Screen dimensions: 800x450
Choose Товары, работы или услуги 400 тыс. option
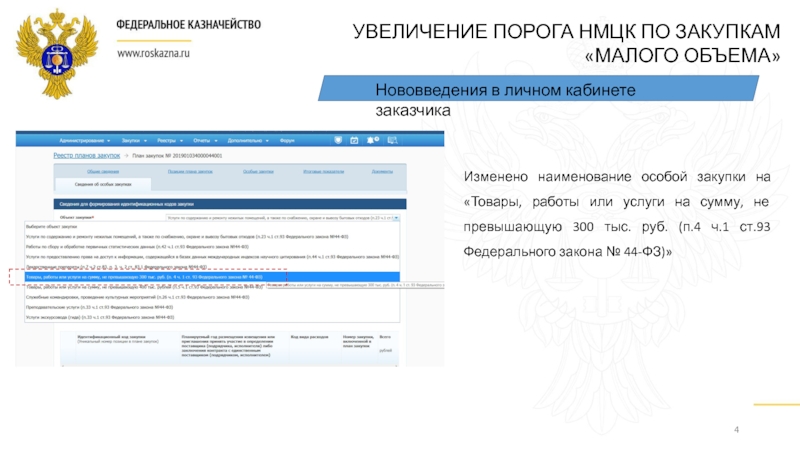coord(212,287)
